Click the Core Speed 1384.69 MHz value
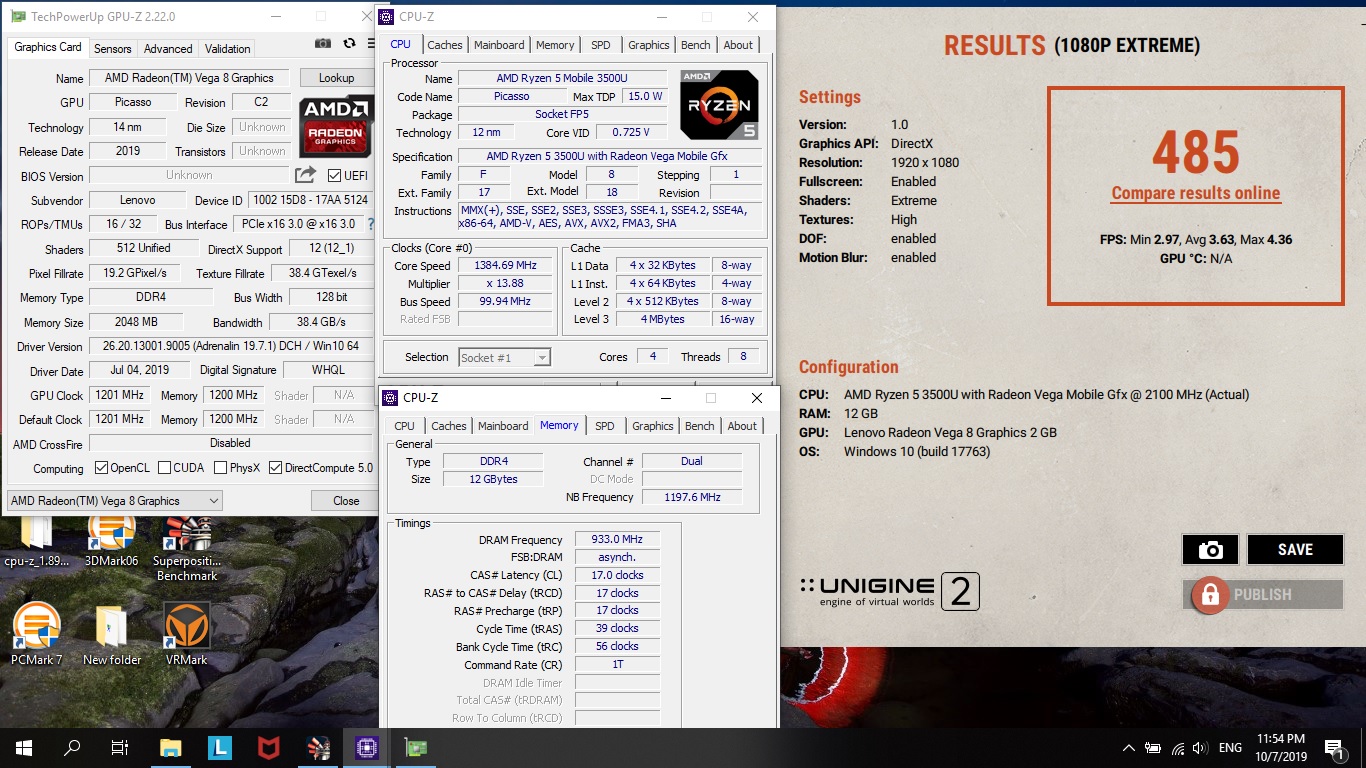Image resolution: width=1366 pixels, height=768 pixels. coord(505,266)
